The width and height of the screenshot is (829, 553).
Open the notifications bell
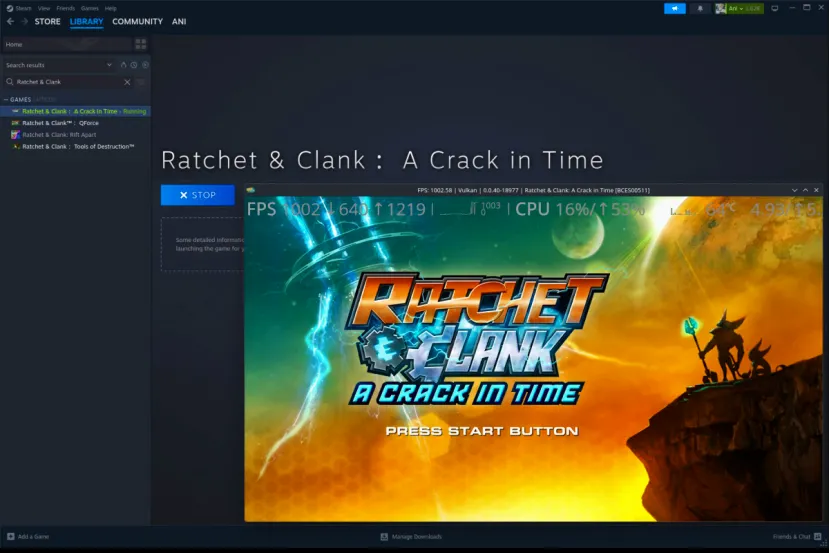(x=700, y=8)
